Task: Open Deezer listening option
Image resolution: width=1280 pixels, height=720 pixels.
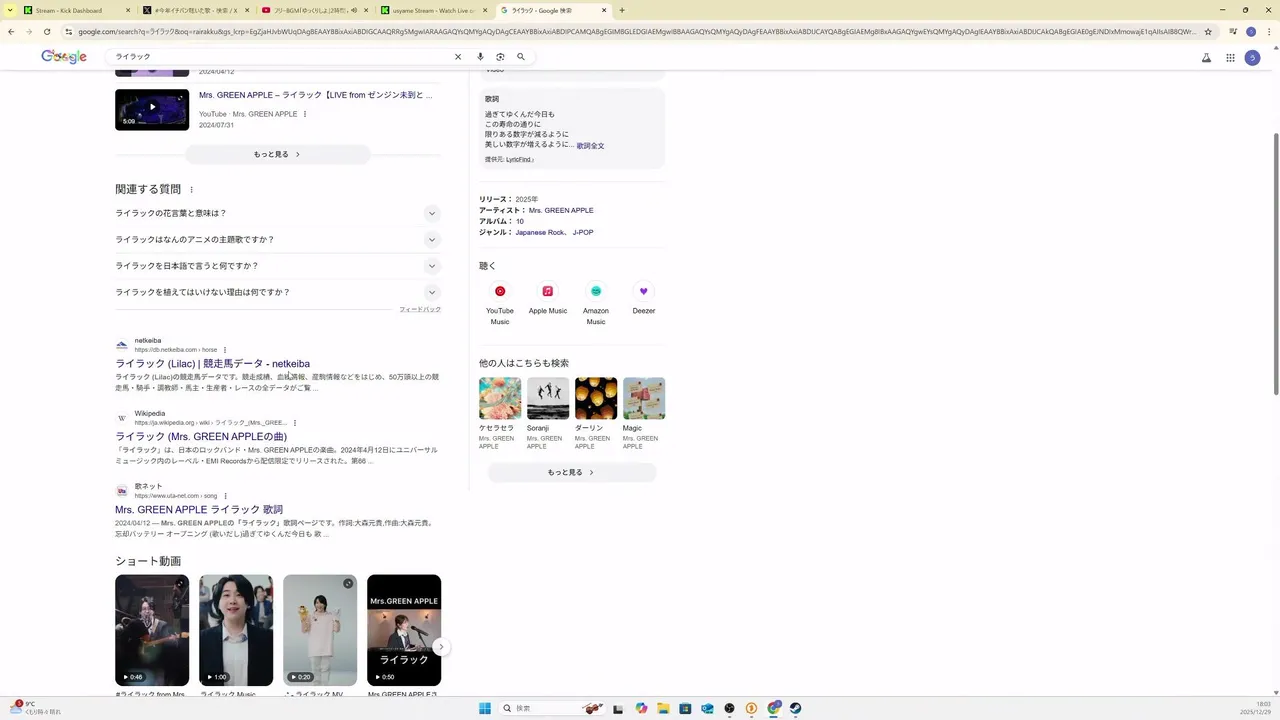Action: 644,299
